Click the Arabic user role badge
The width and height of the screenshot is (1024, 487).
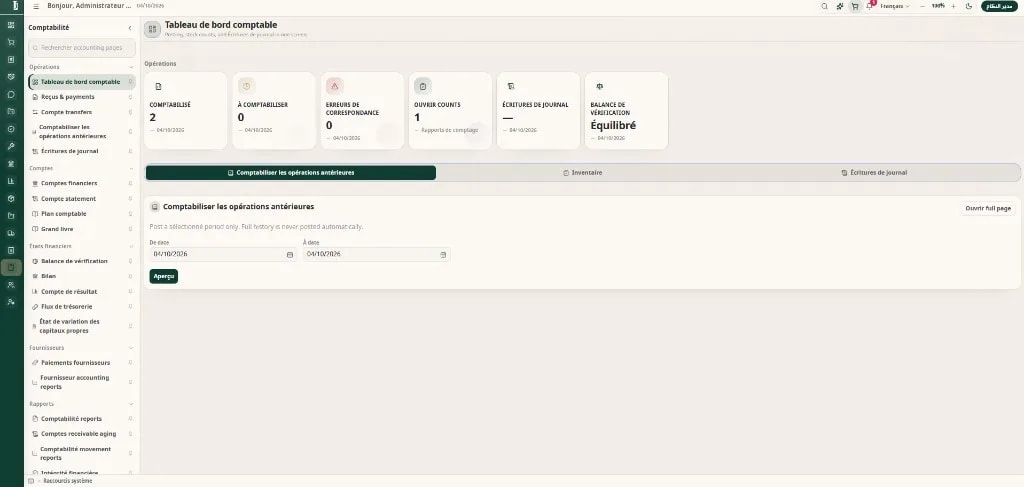pos(999,6)
